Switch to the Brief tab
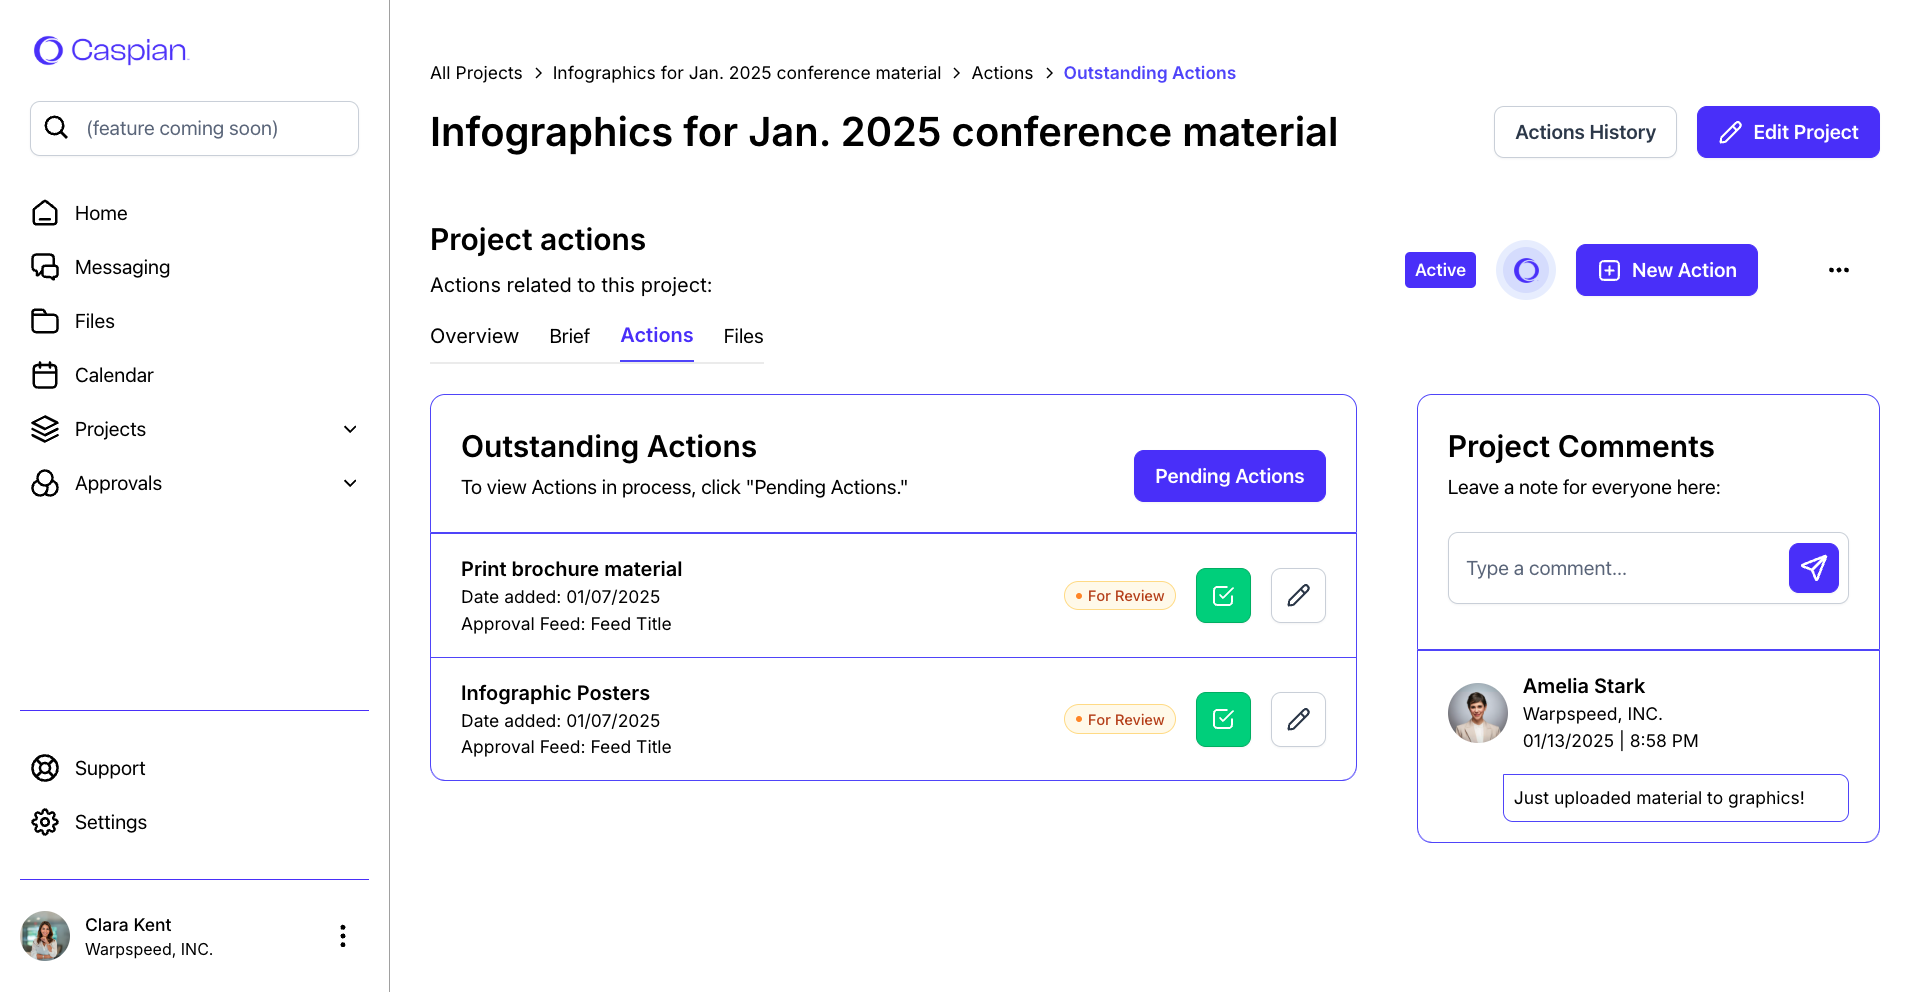This screenshot has width=1920, height=992. [569, 336]
